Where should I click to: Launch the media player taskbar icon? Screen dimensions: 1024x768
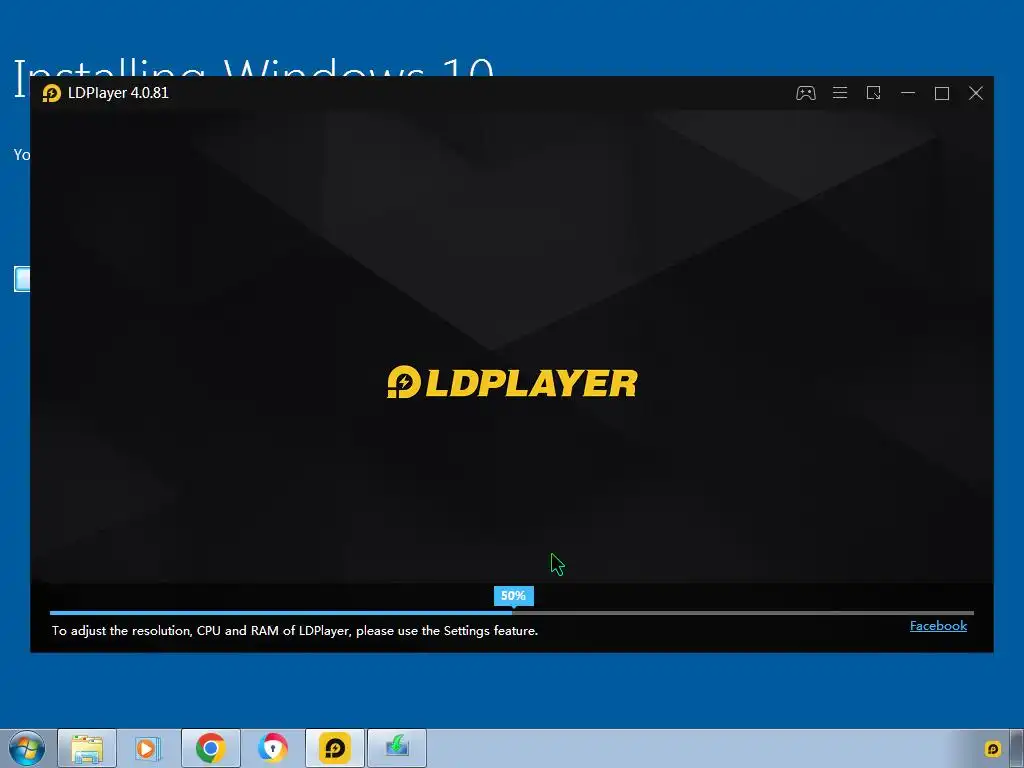pos(148,748)
